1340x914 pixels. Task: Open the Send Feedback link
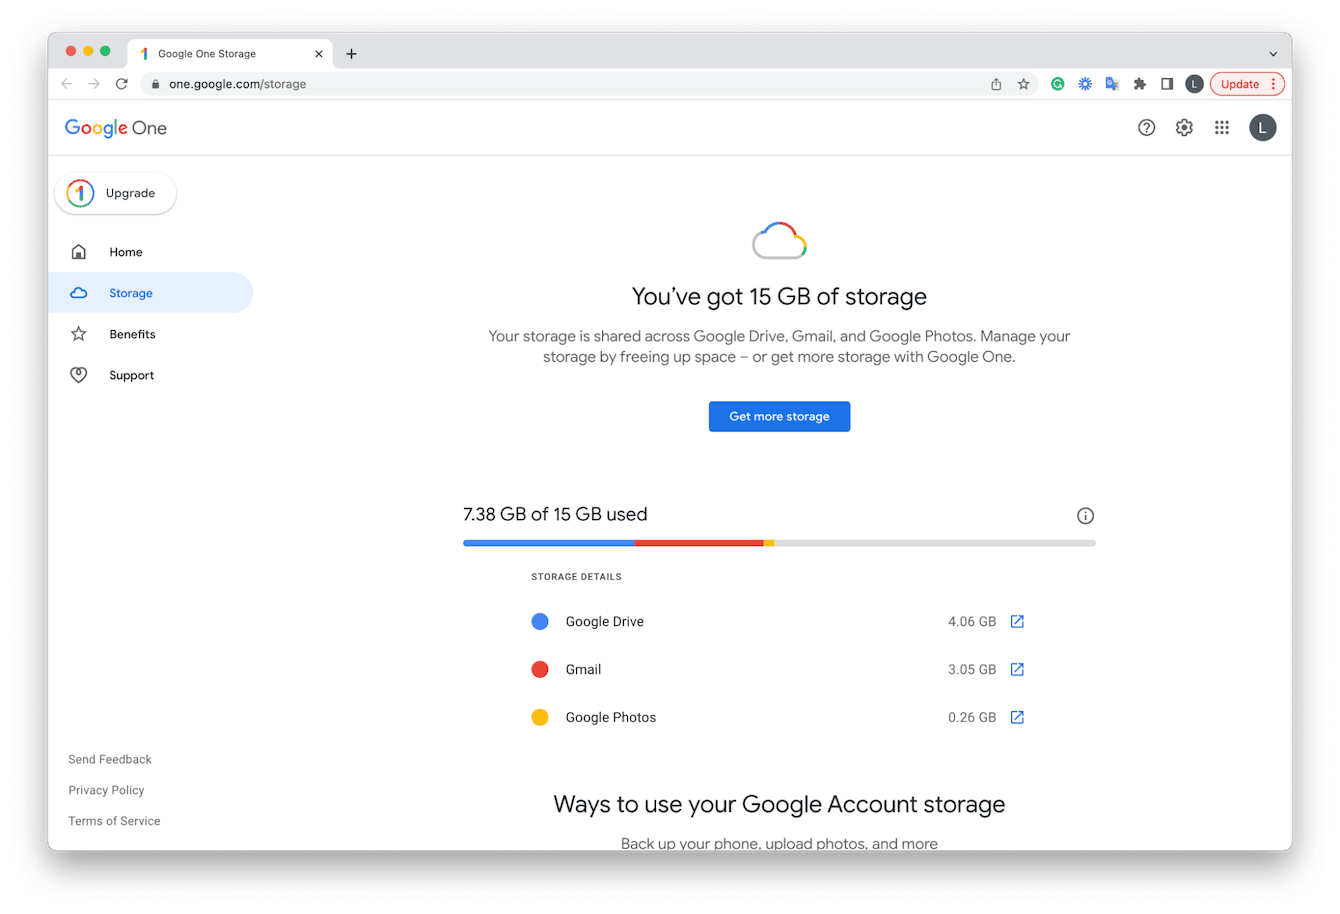[110, 759]
